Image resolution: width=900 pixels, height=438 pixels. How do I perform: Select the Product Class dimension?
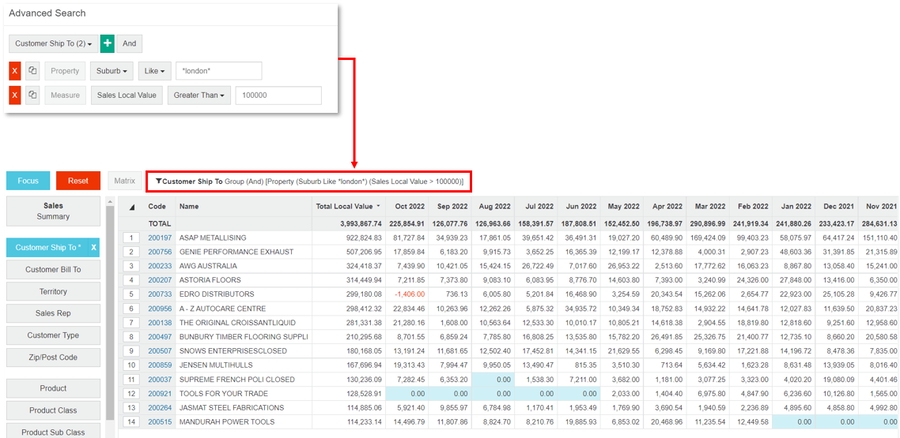(54, 410)
